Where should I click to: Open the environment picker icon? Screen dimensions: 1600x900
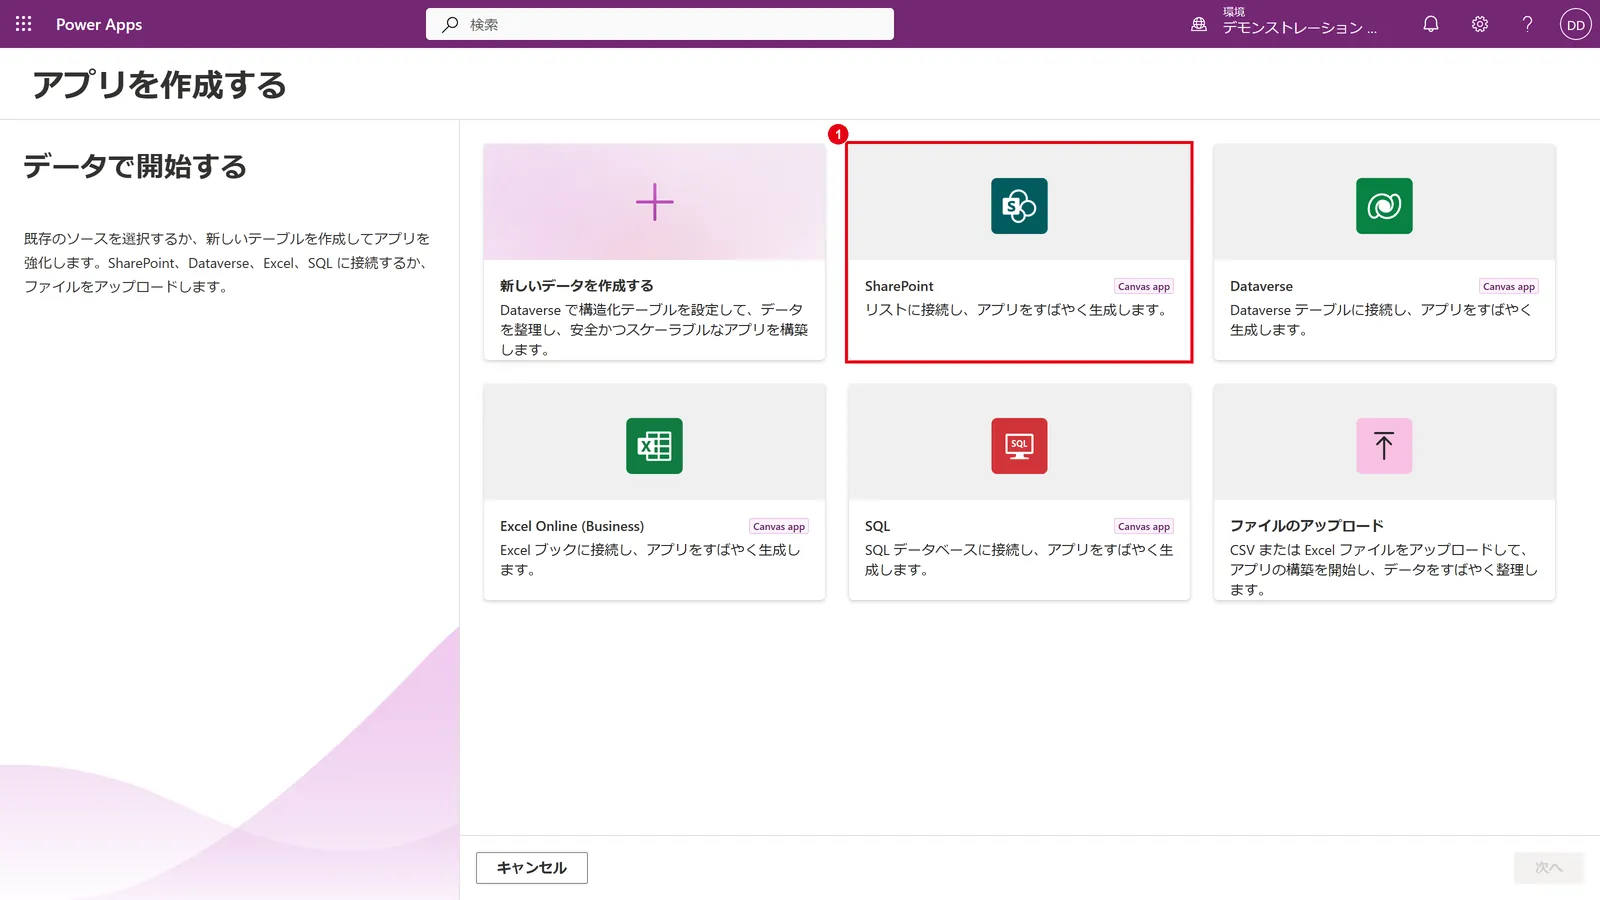click(x=1199, y=24)
